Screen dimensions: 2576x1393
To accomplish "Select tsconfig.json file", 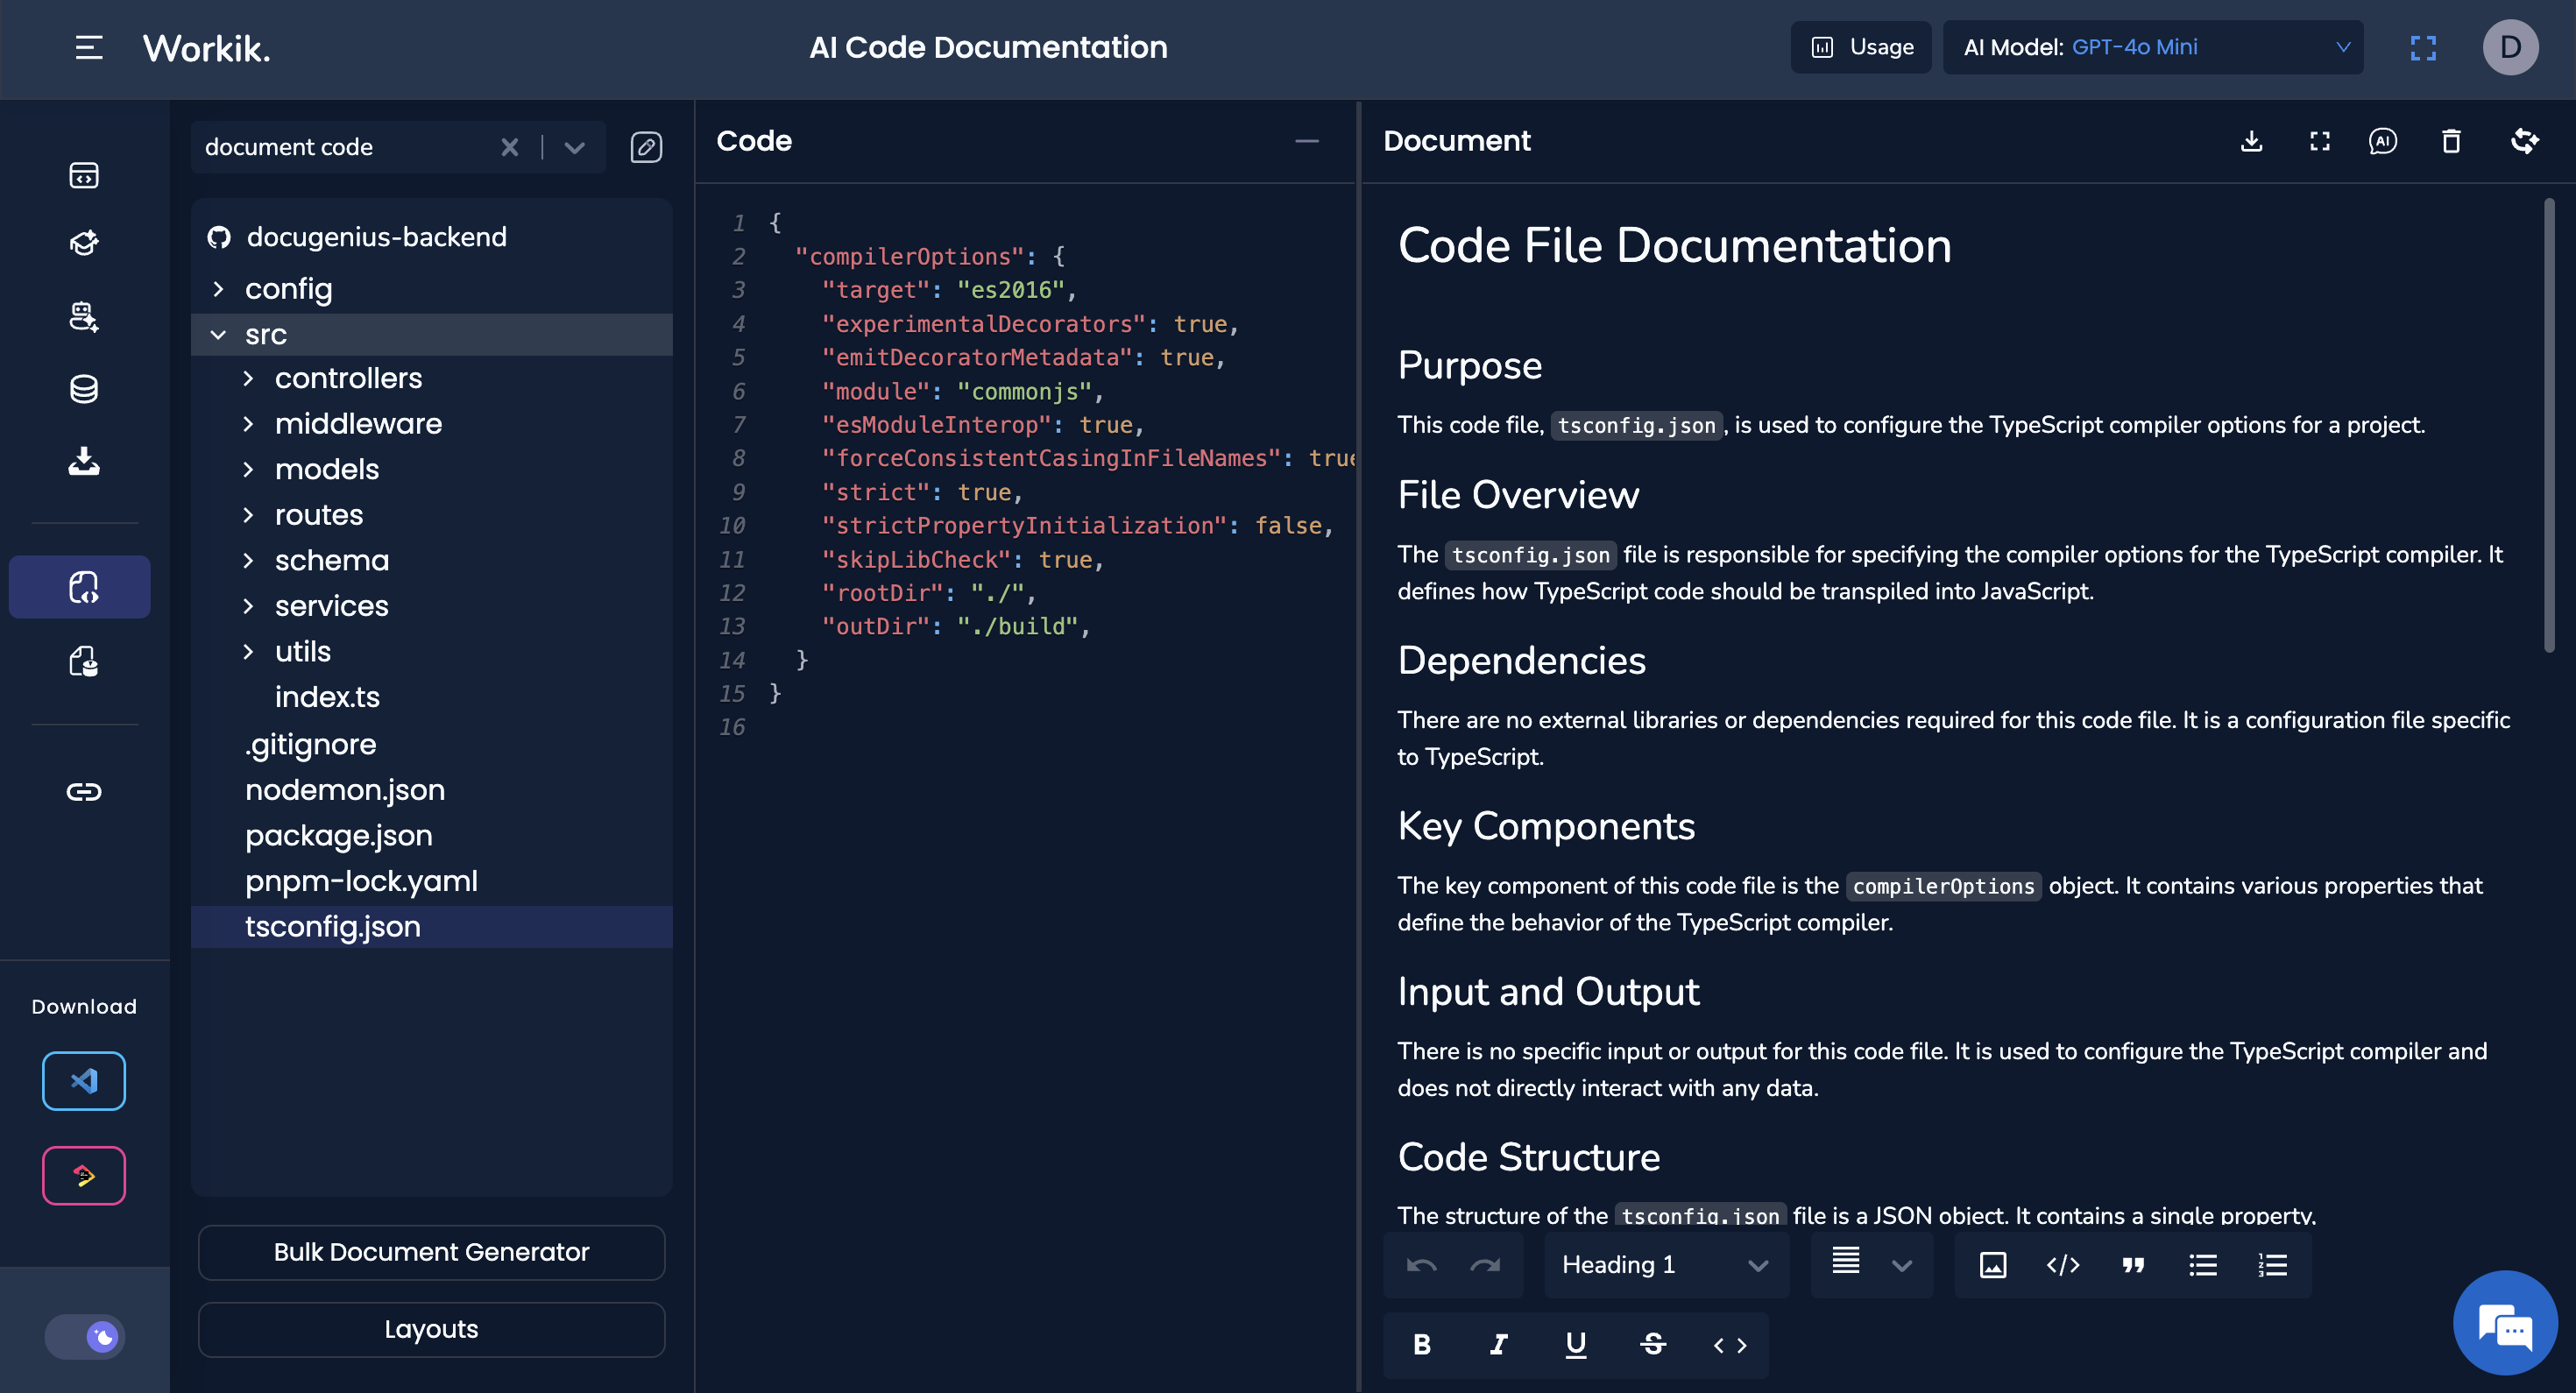I will pyautogui.click(x=431, y=927).
